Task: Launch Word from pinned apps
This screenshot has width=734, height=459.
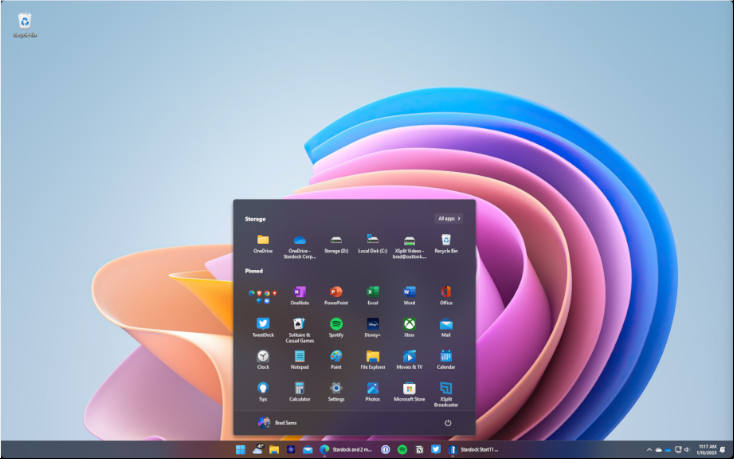Action: point(409,296)
